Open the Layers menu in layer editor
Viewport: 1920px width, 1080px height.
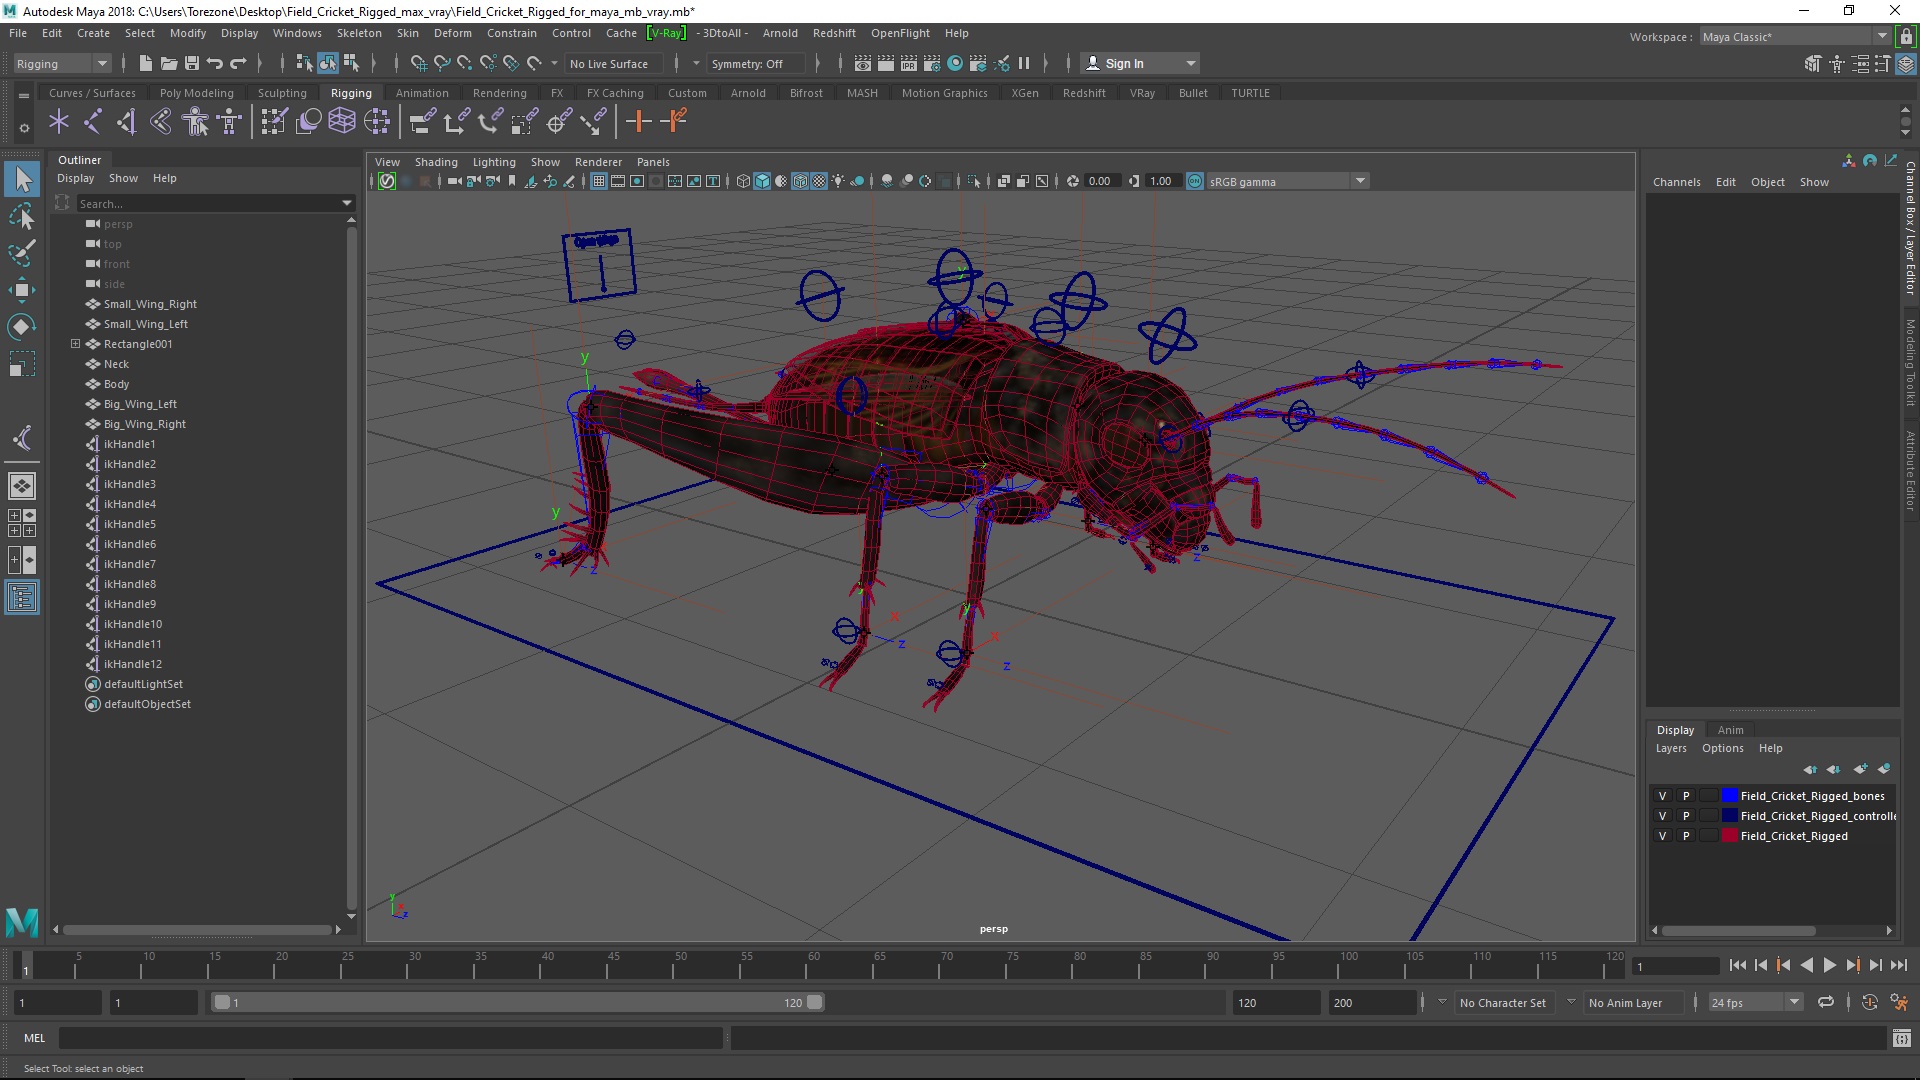1671,748
